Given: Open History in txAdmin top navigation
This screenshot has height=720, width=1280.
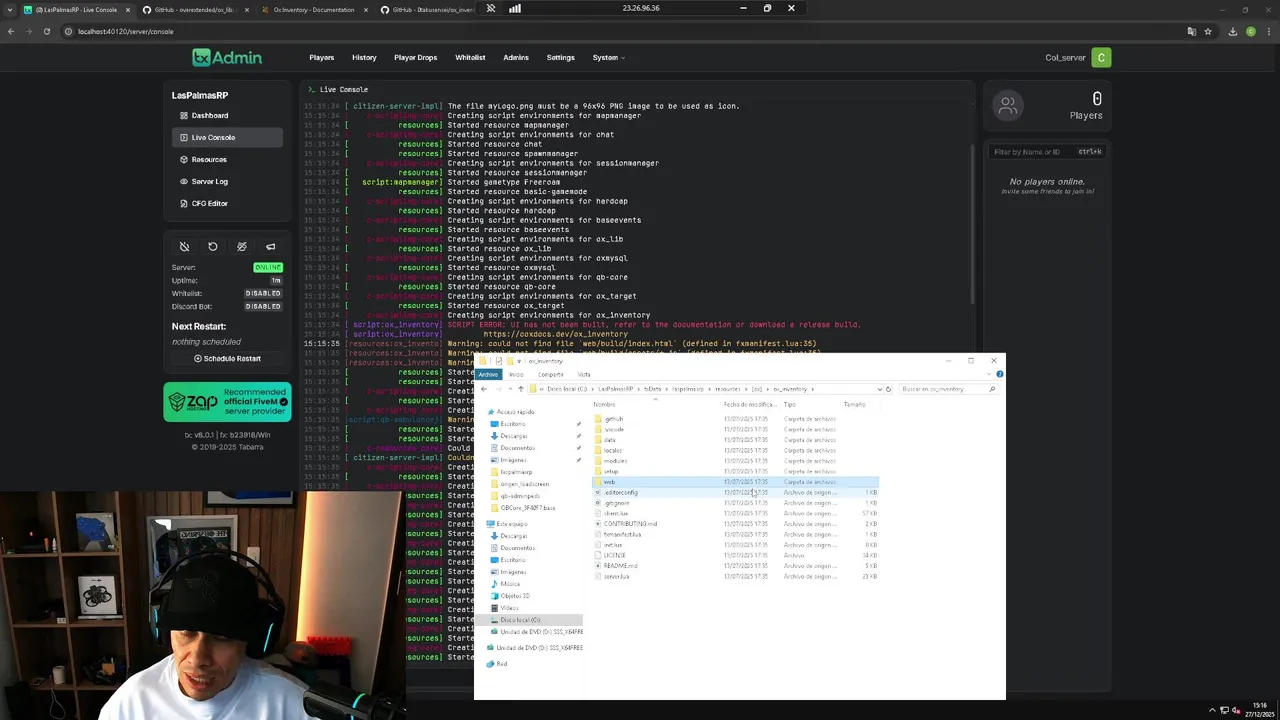Looking at the screenshot, I should 364,57.
